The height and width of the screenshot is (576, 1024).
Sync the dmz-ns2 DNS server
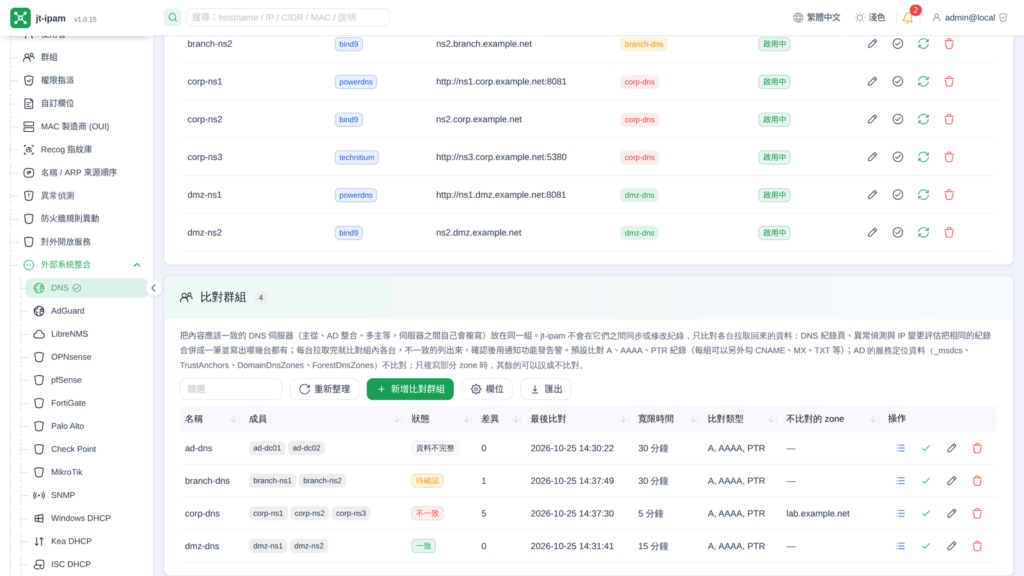point(923,232)
